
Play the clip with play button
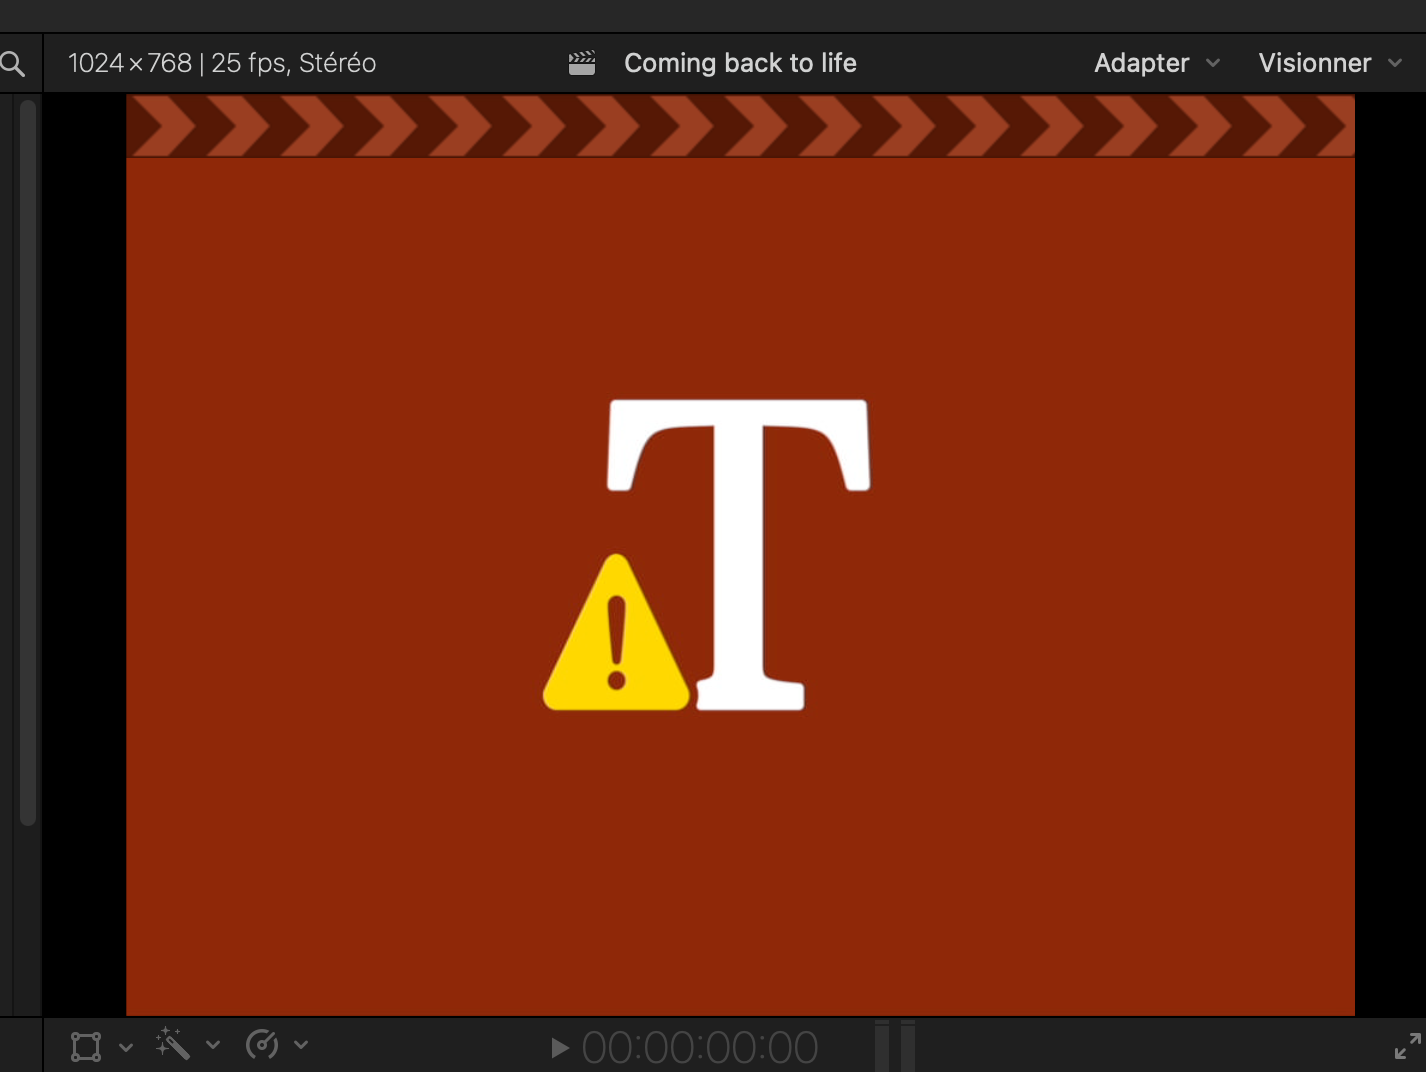point(560,1048)
